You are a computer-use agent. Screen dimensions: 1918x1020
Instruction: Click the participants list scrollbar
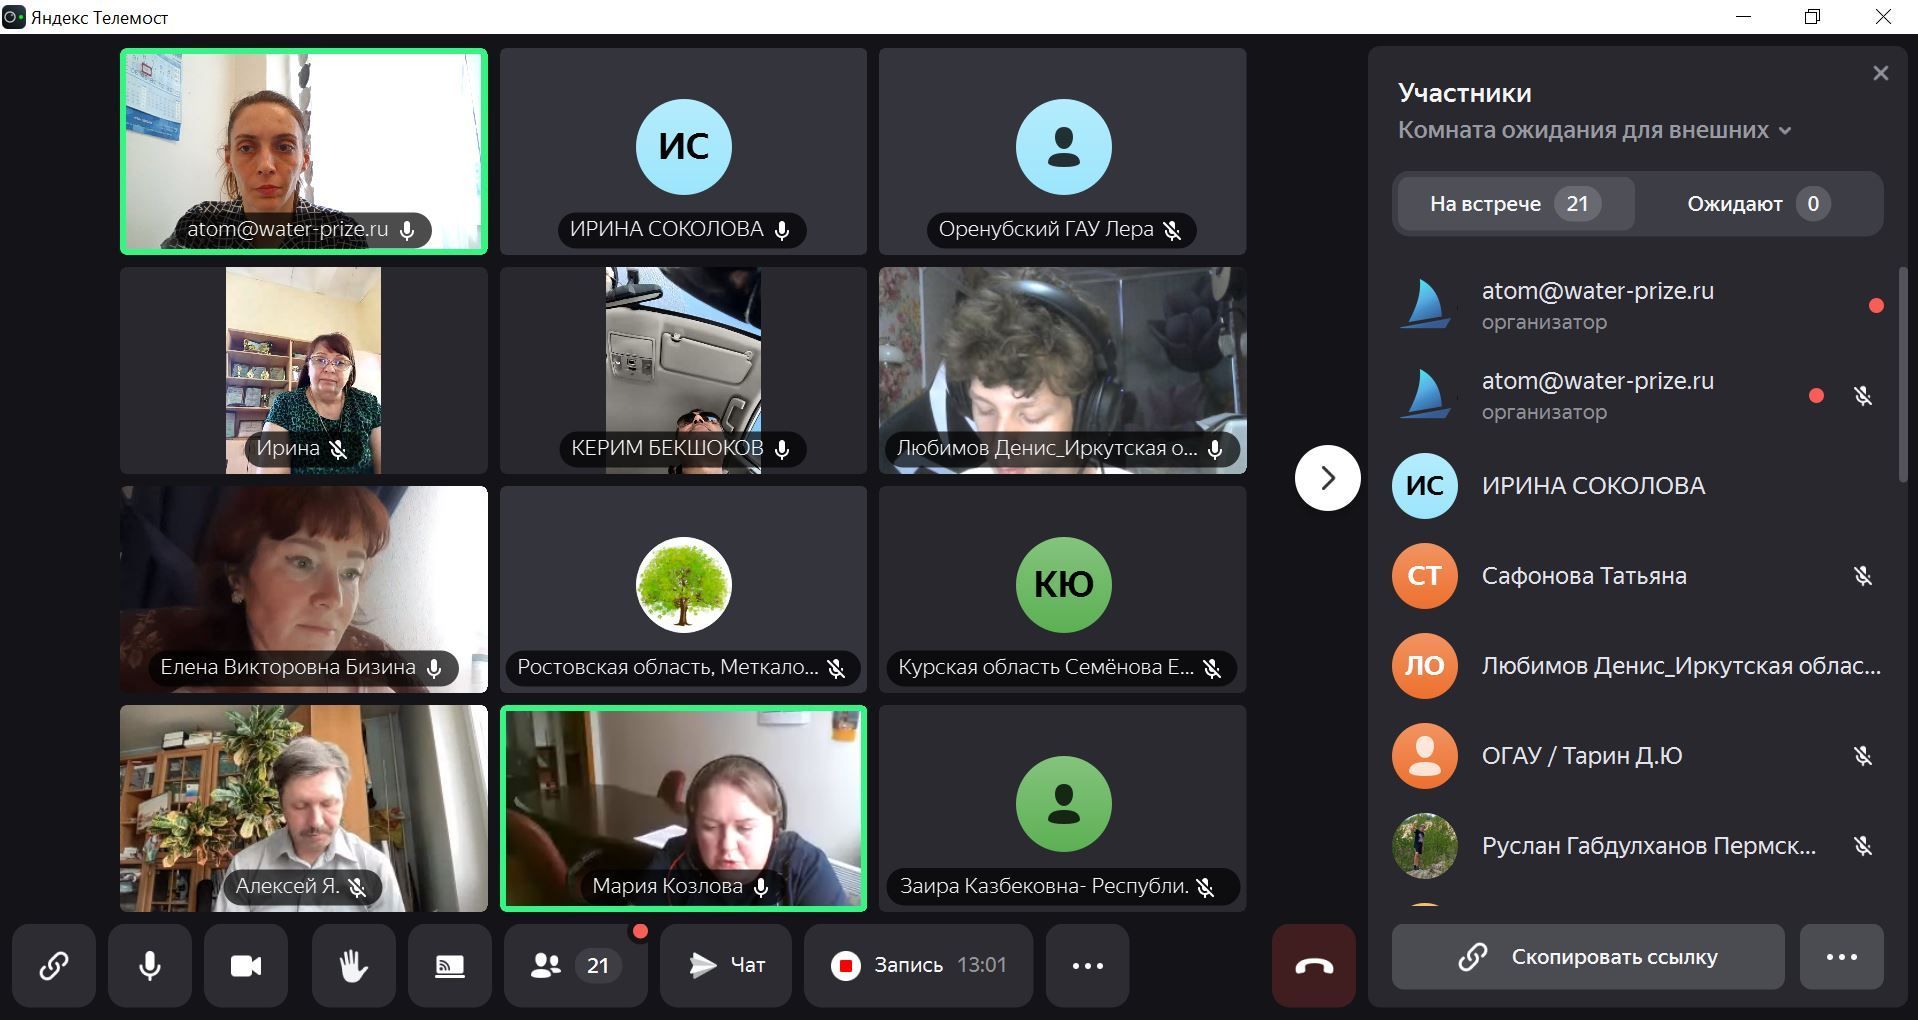tap(1902, 375)
